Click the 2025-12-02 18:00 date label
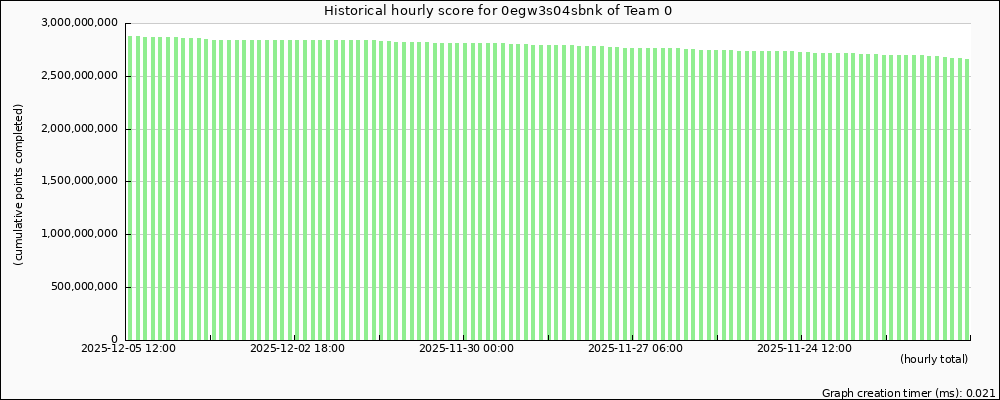The image size is (1000, 400). pos(297,349)
